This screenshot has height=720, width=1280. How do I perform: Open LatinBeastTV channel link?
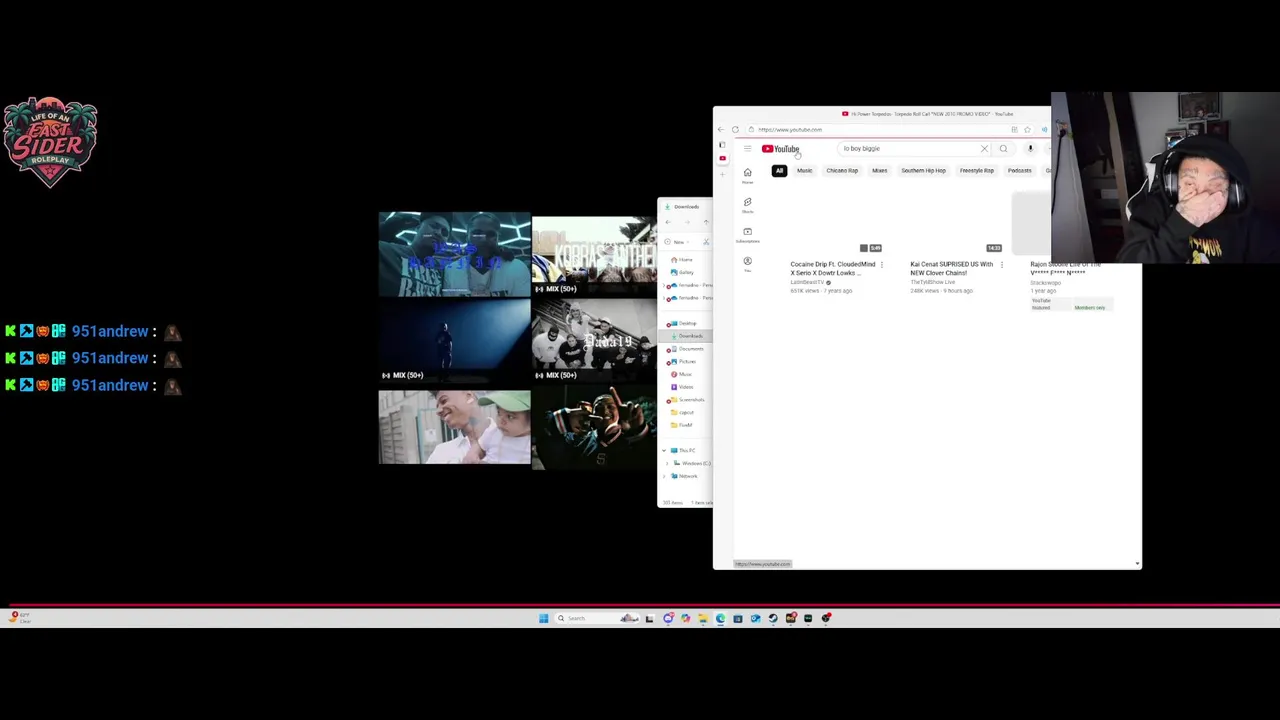coord(808,283)
